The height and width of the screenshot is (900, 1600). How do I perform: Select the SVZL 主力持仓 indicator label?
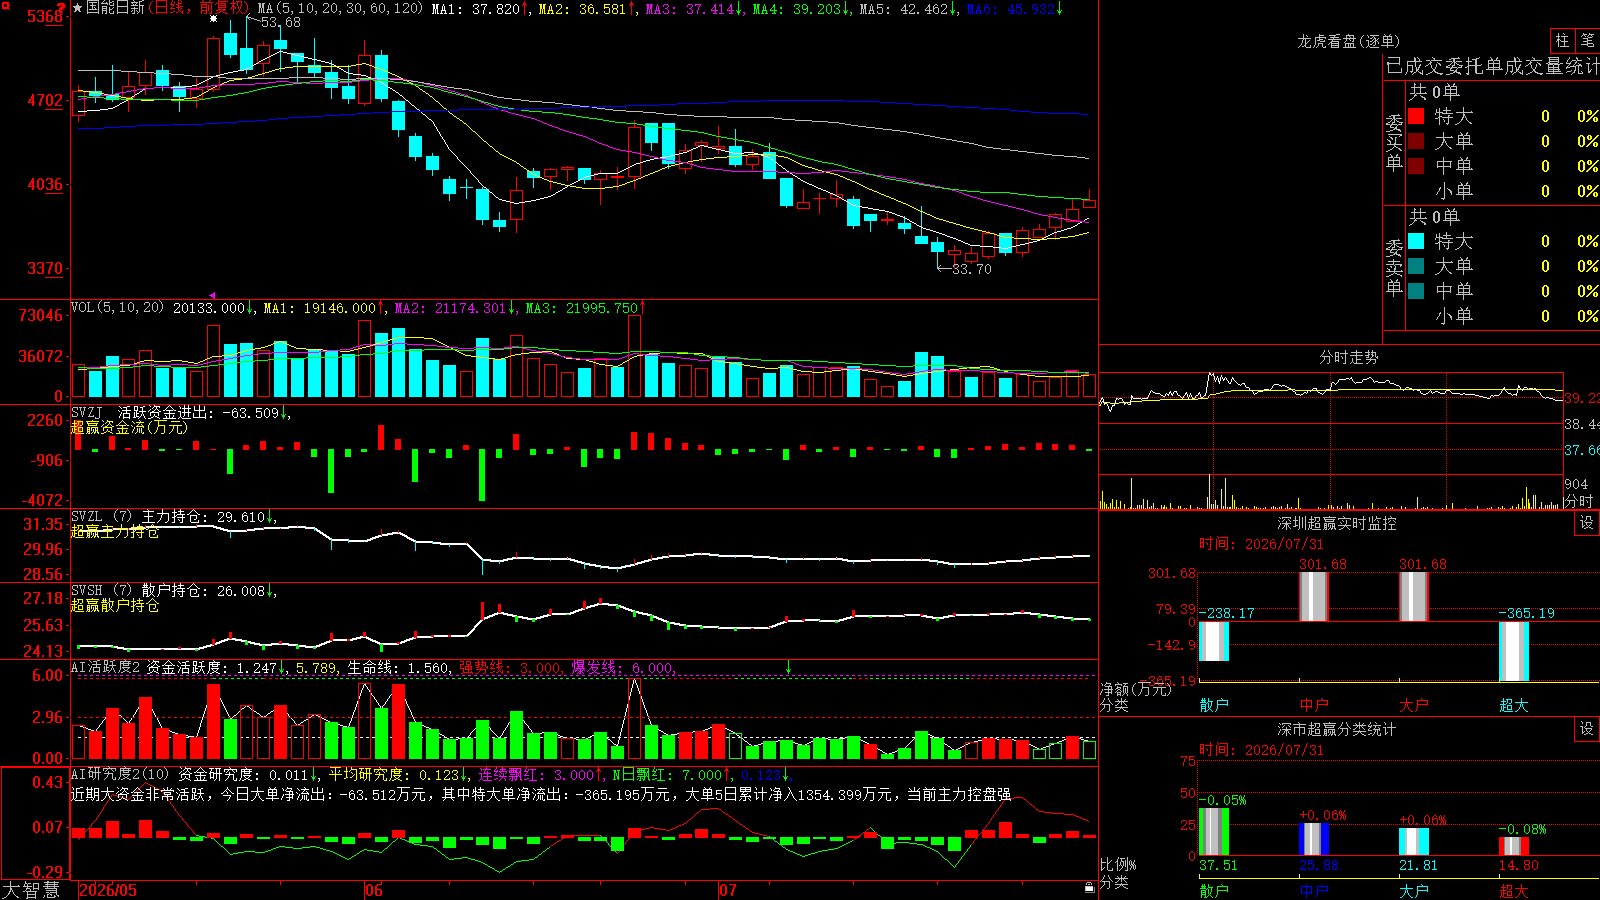pos(141,517)
